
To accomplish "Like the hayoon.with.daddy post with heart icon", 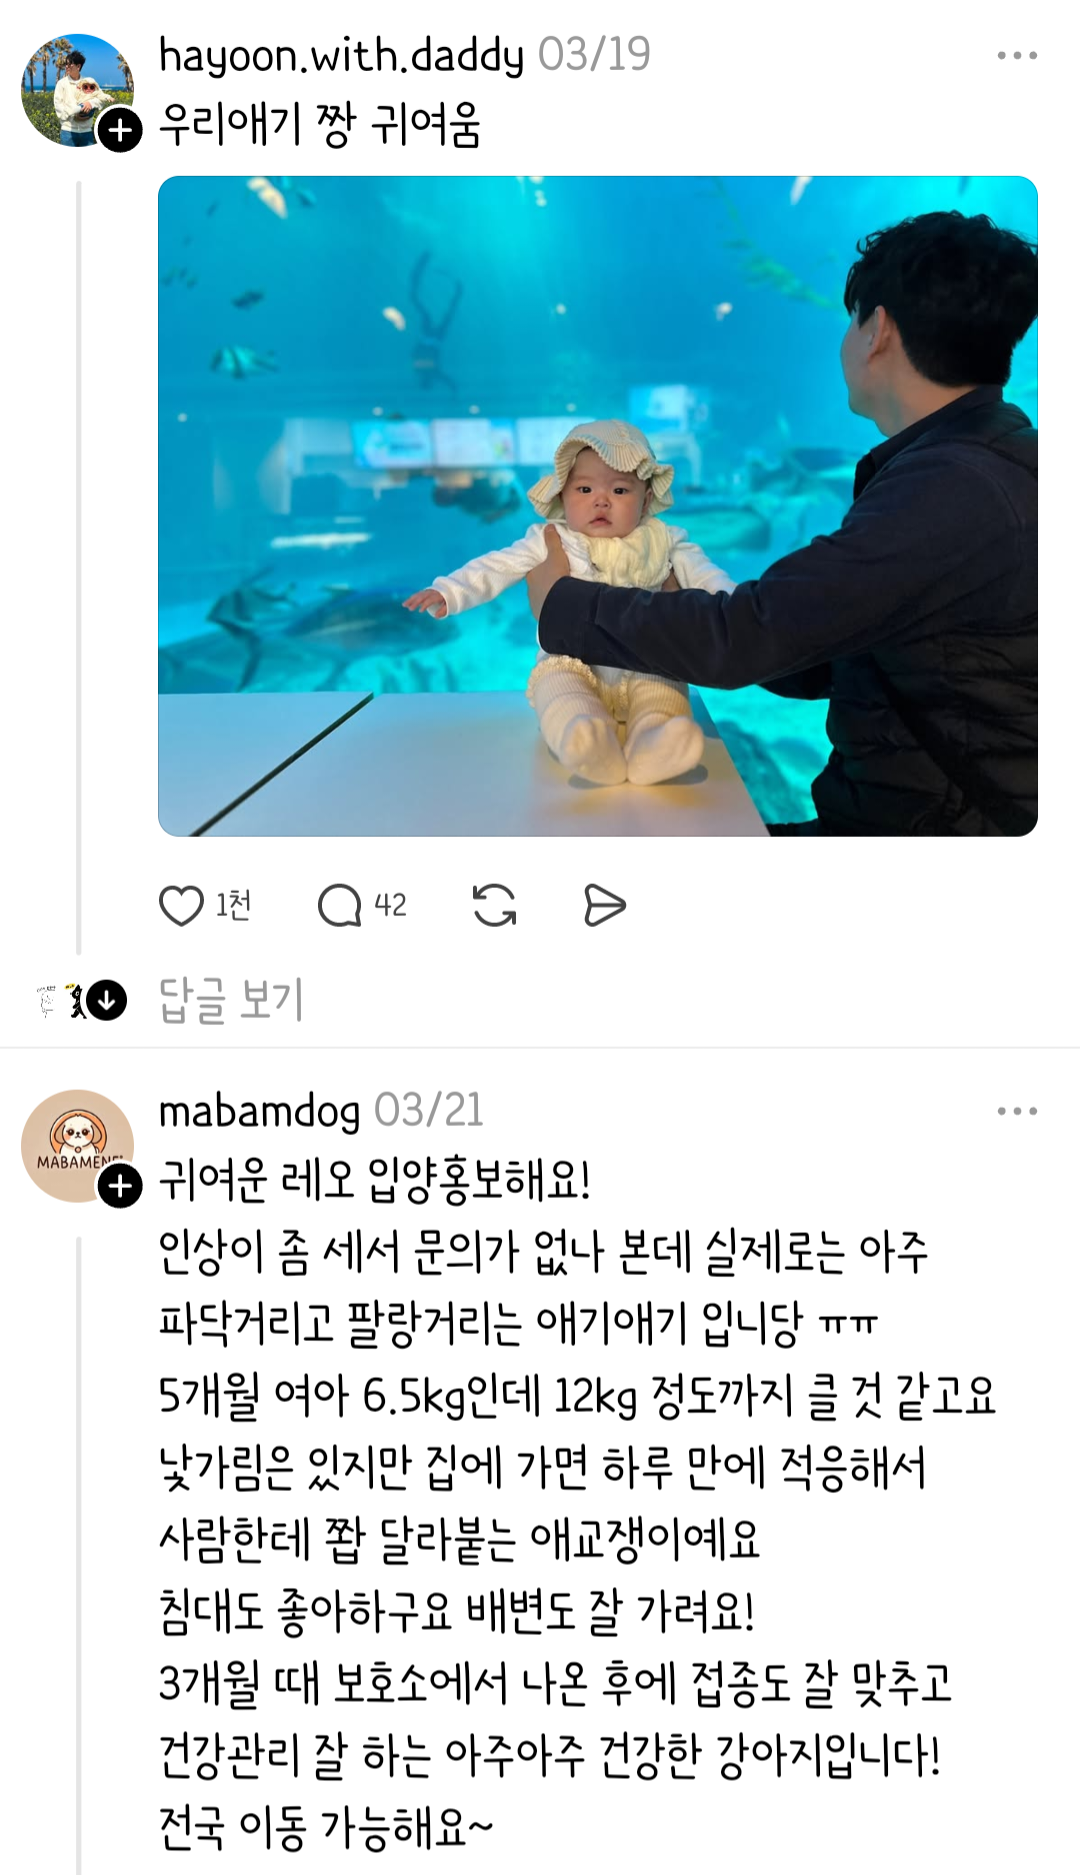I will pyautogui.click(x=181, y=906).
